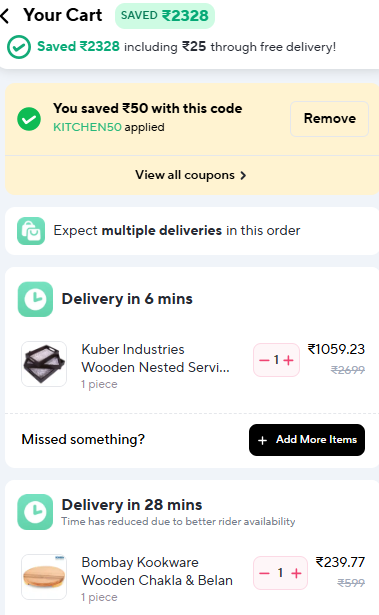379x615 pixels.
Task: Open Kuber Industries serving tray thumbnail
Action: click(x=44, y=364)
